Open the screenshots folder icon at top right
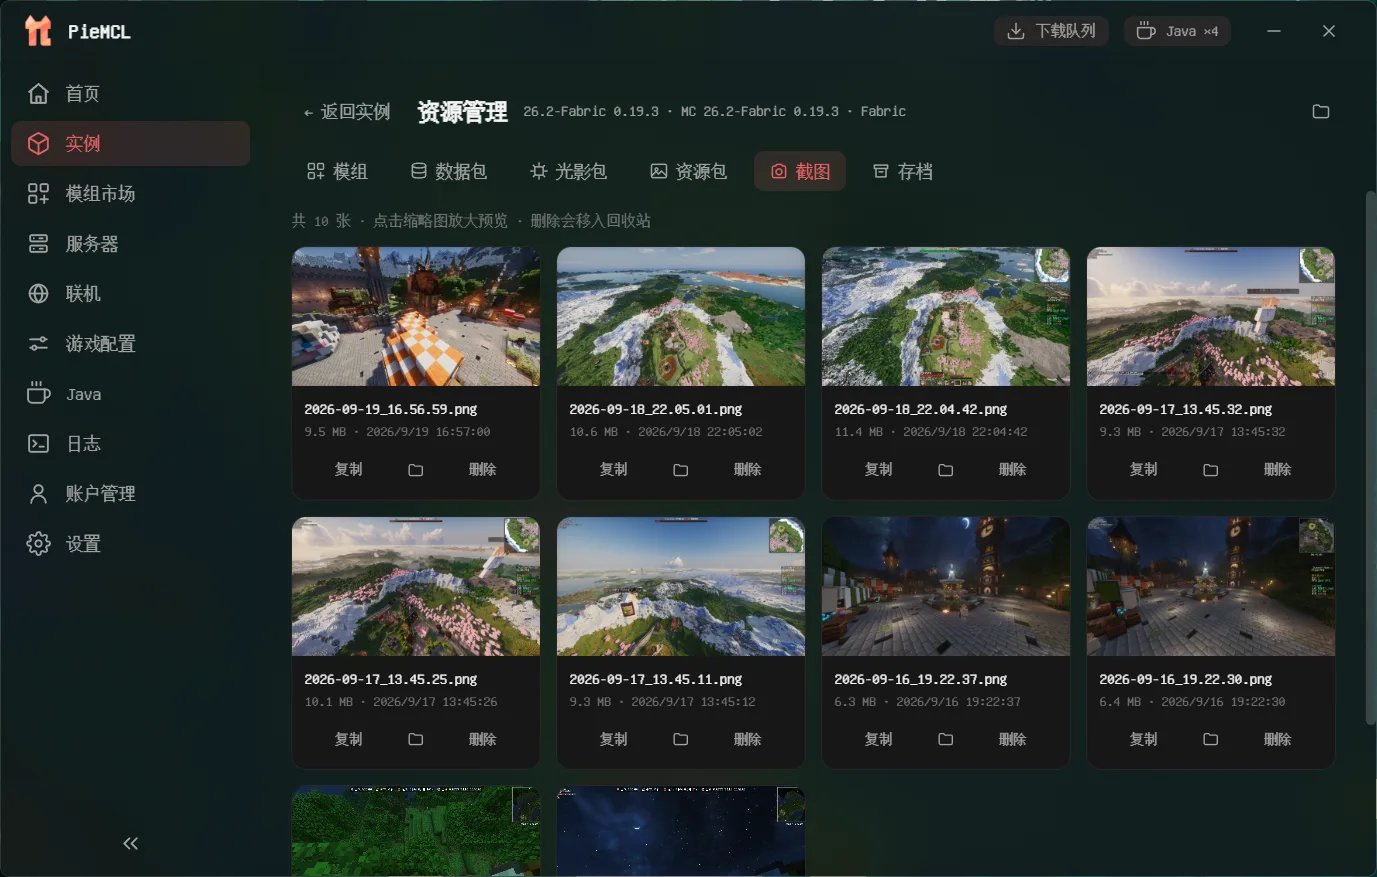 1321,111
